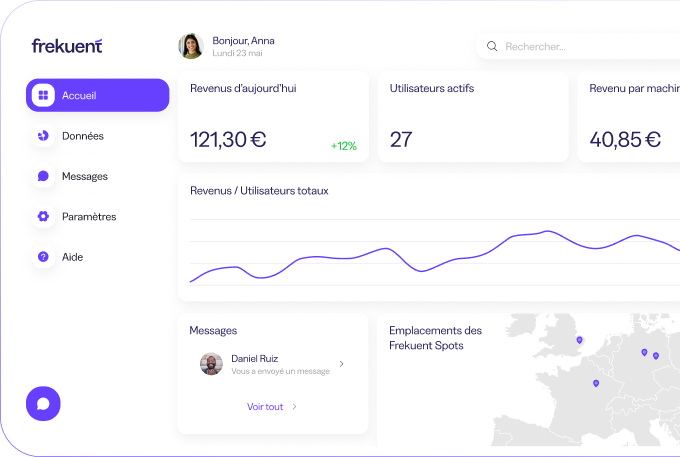Go to Paramètres menu item

[x=89, y=216]
